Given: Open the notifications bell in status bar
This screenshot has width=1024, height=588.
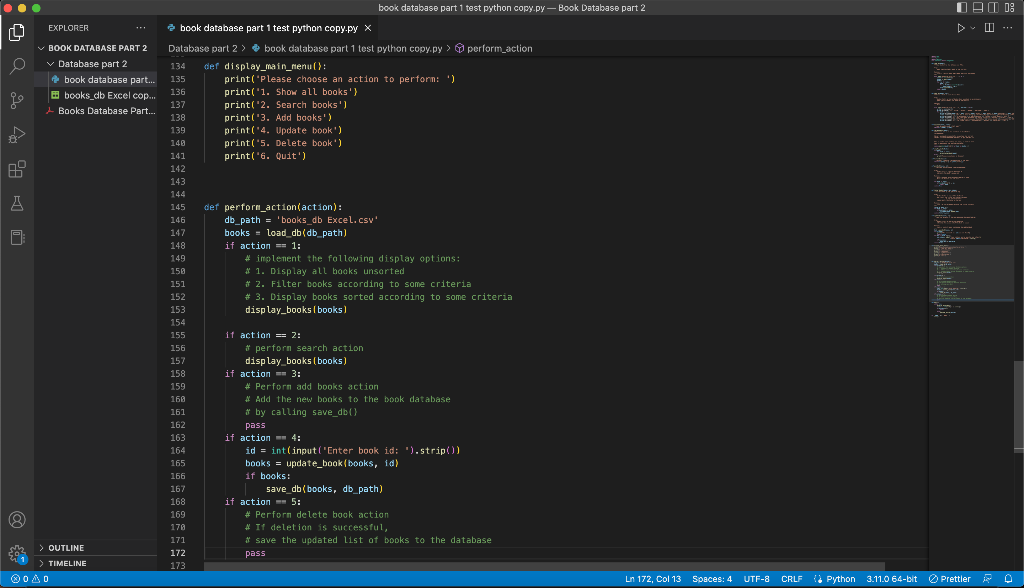Looking at the screenshot, I should (x=1009, y=579).
